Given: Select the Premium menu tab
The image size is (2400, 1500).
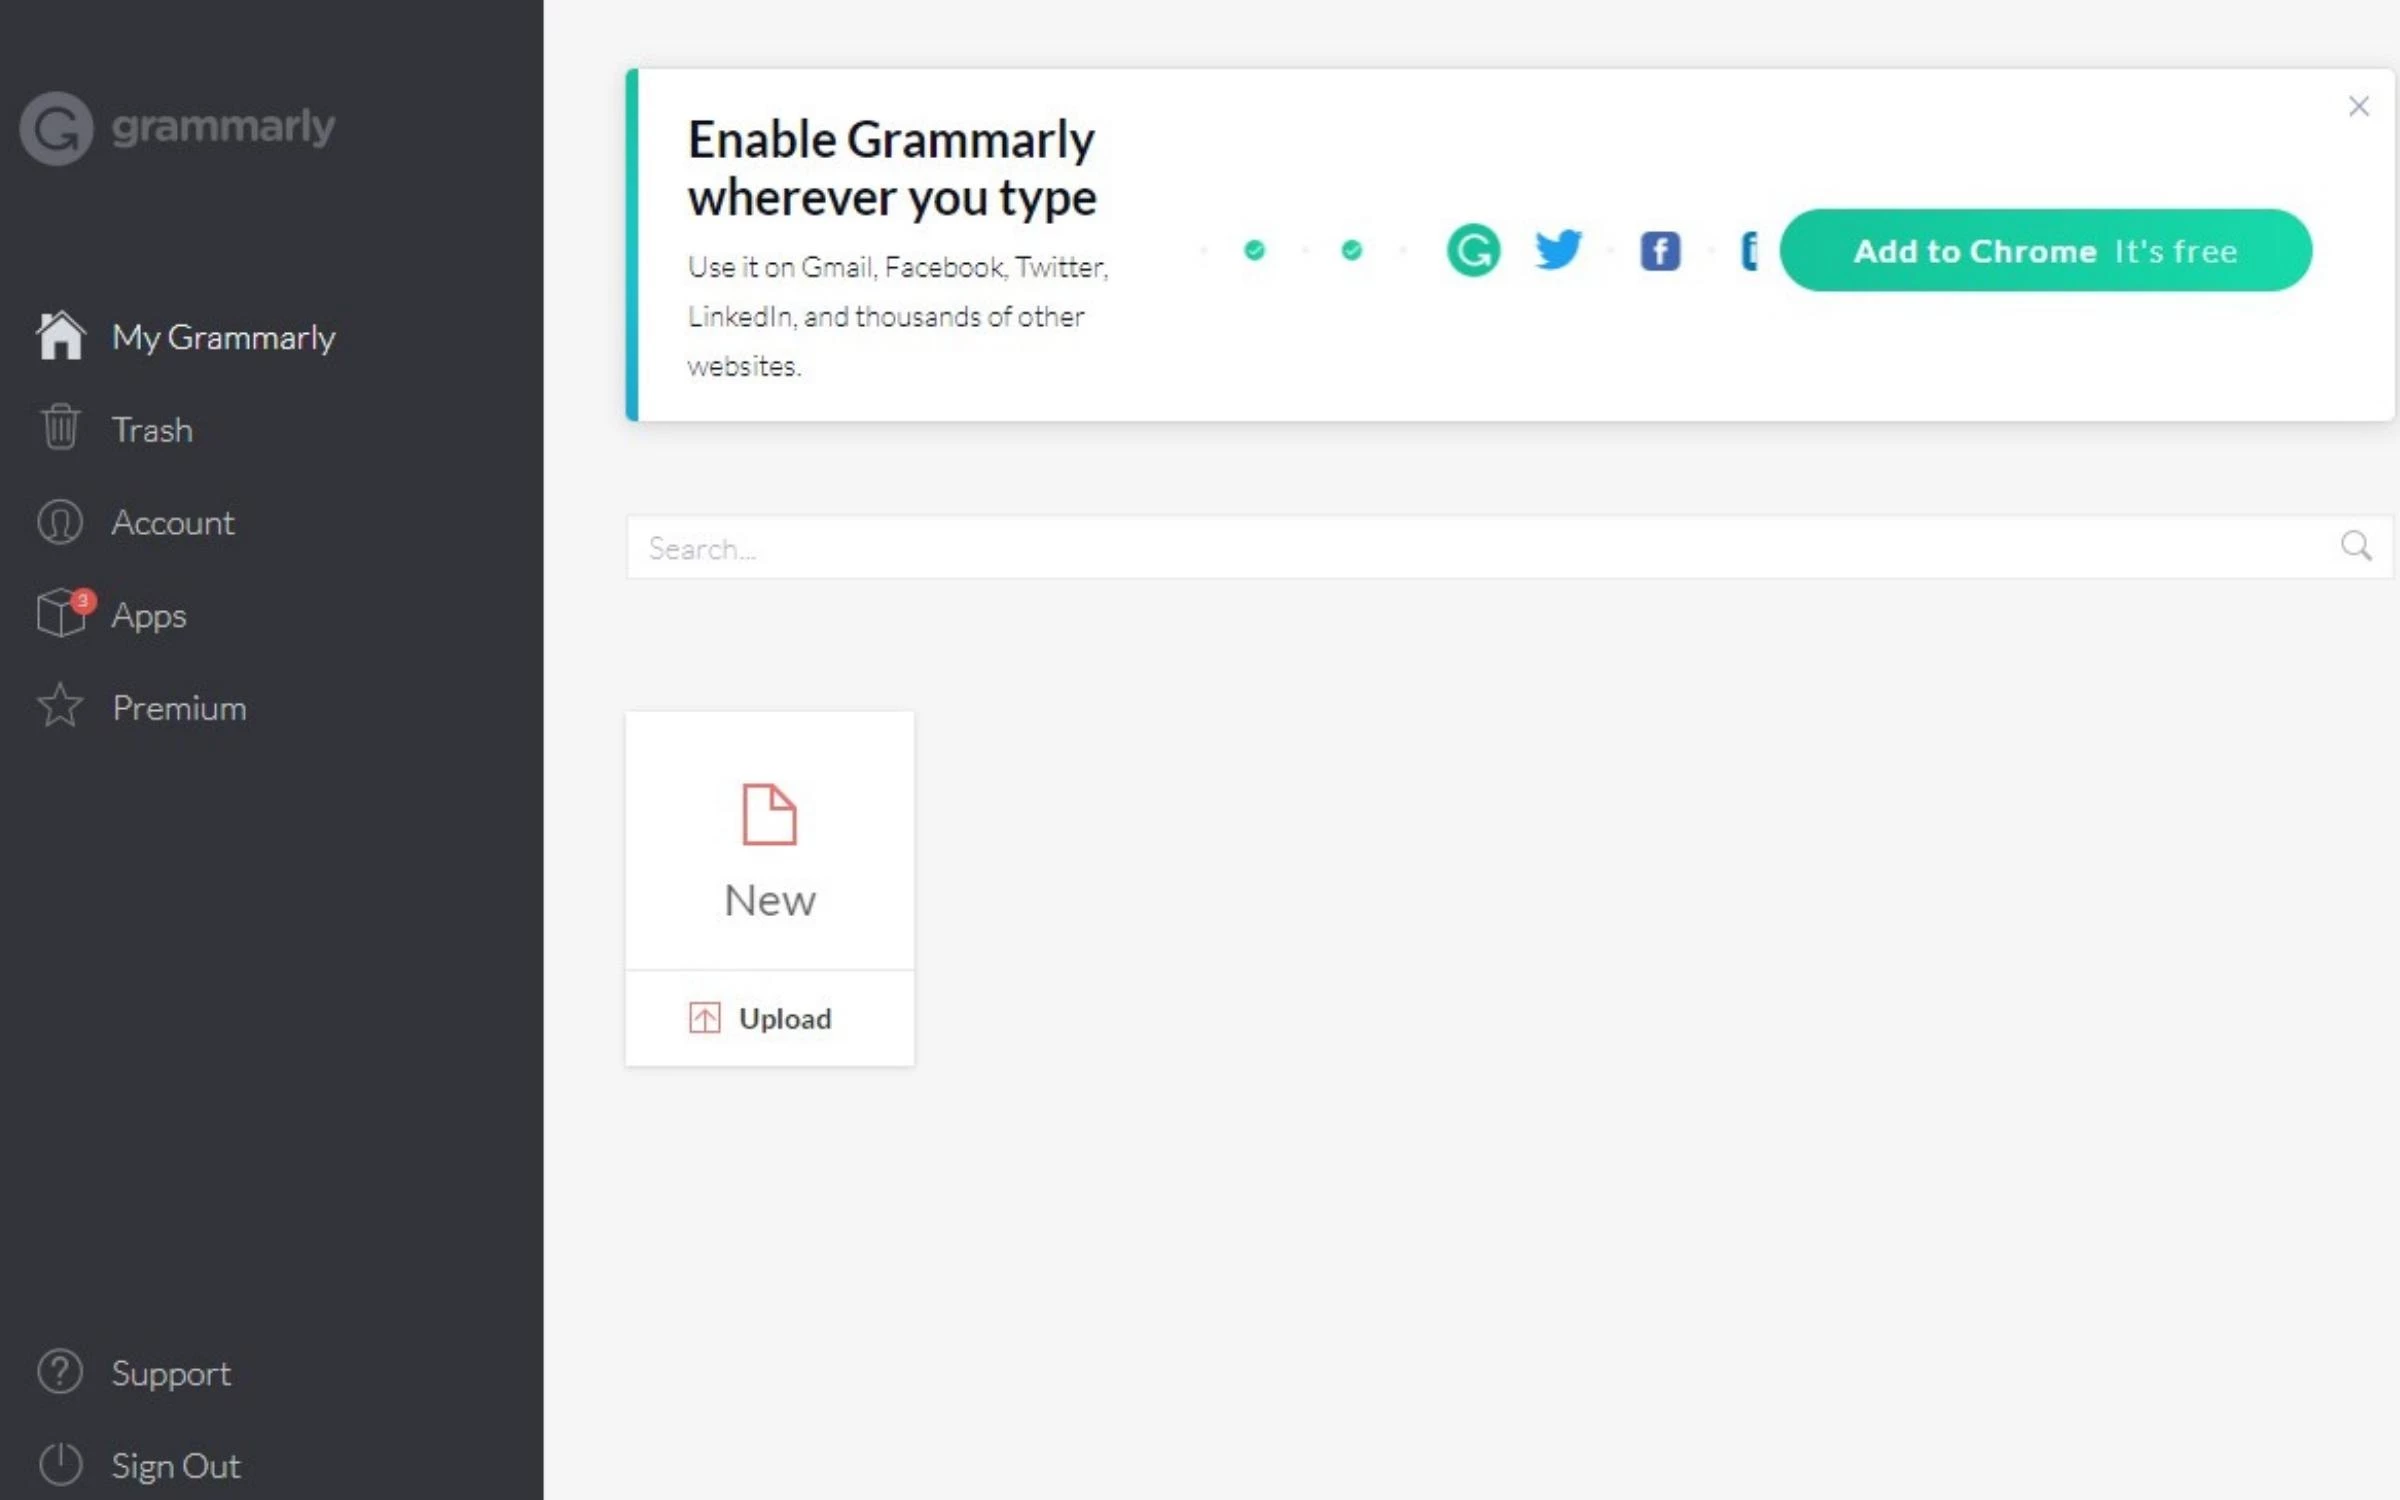Looking at the screenshot, I should click(178, 707).
